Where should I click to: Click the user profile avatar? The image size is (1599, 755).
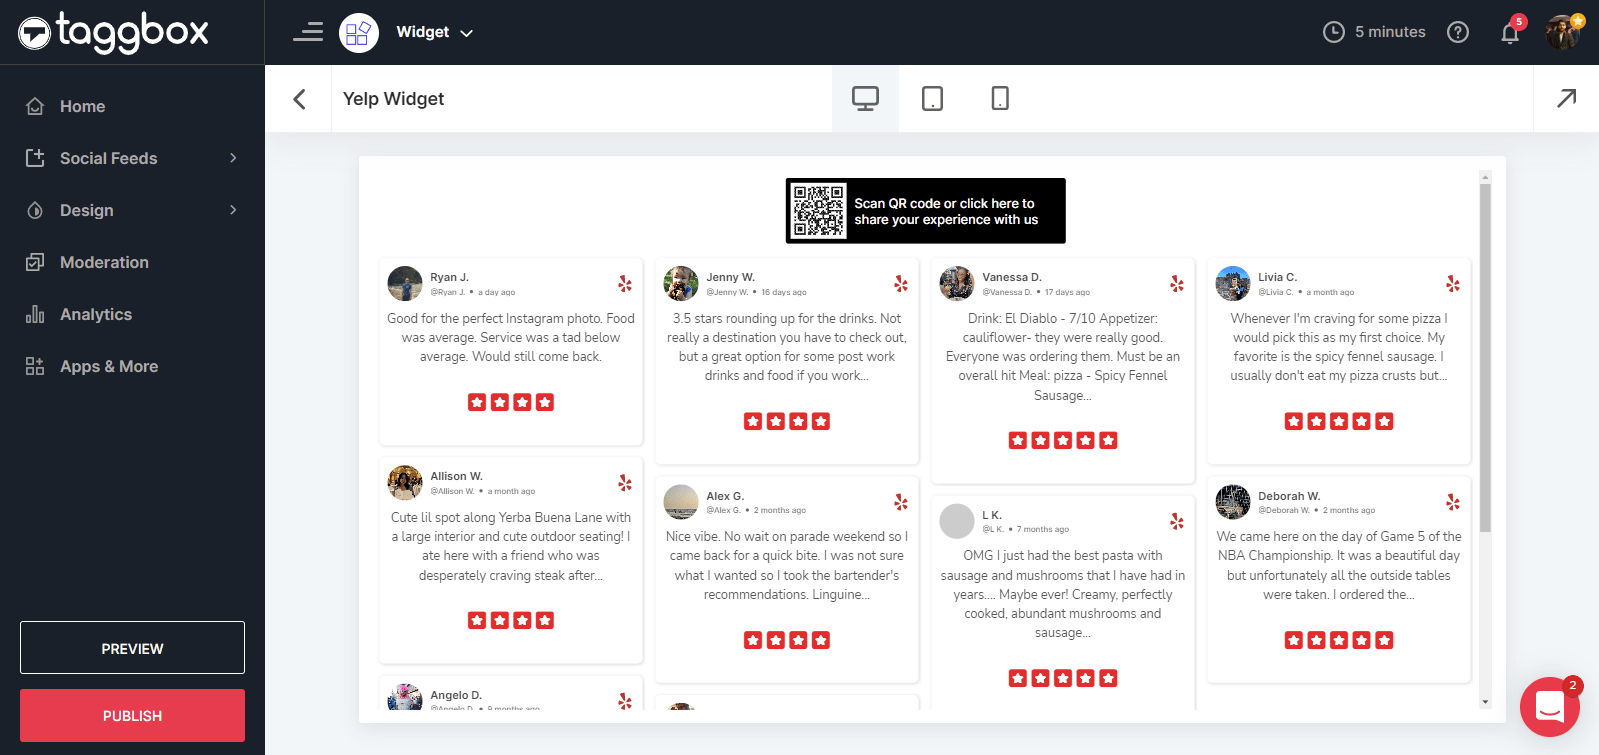tap(1562, 32)
